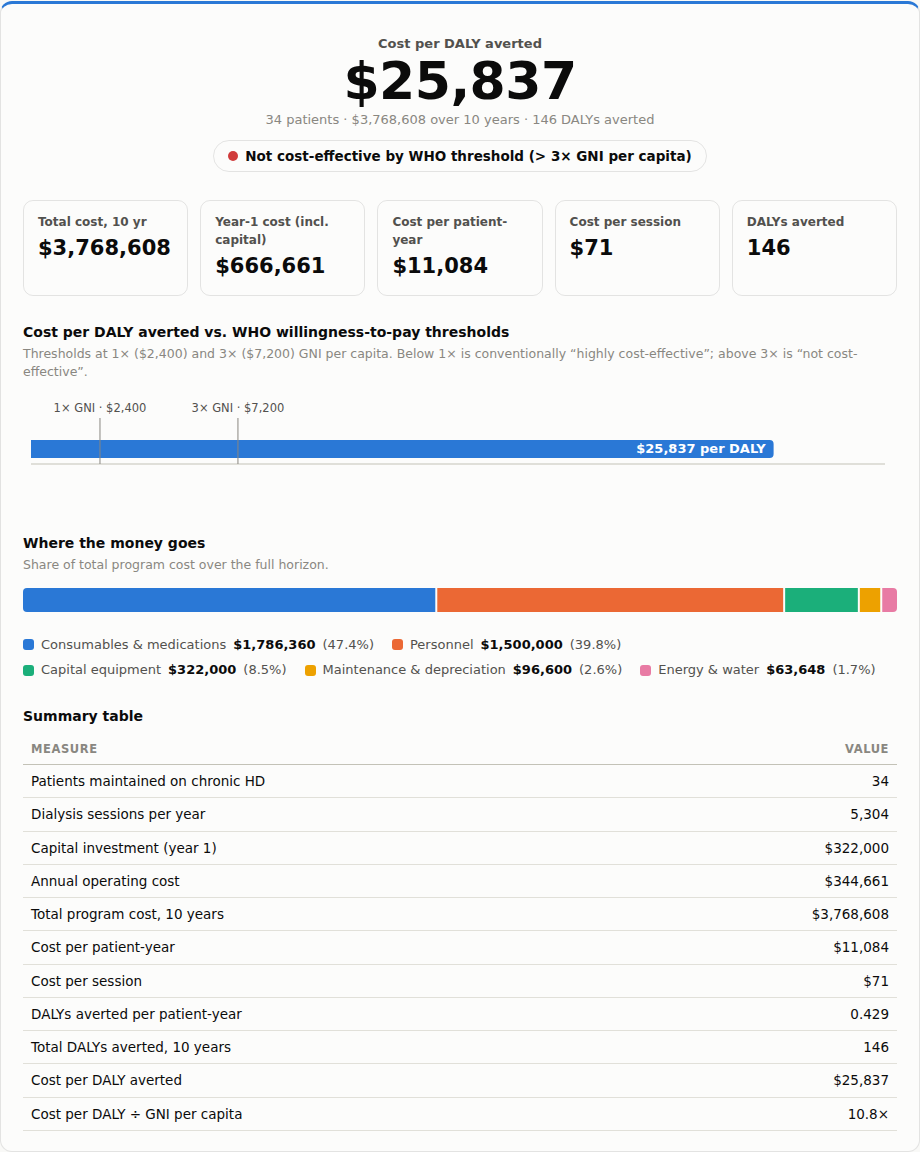920x1152 pixels.
Task: Click the 'Cost per DALY averted' table row label
Action: tap(107, 1080)
